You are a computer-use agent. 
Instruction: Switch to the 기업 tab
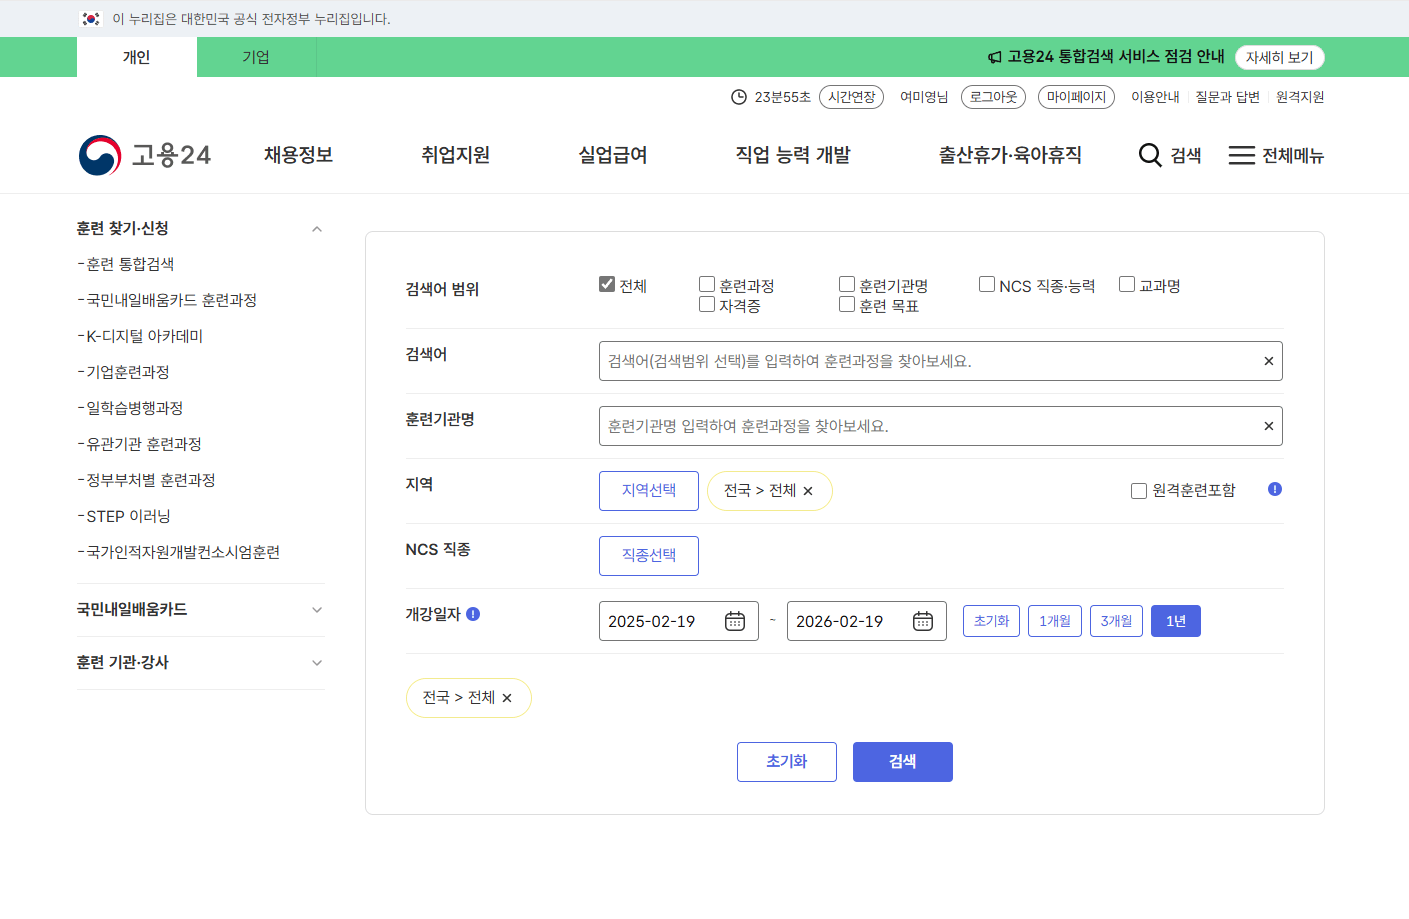pos(256,57)
